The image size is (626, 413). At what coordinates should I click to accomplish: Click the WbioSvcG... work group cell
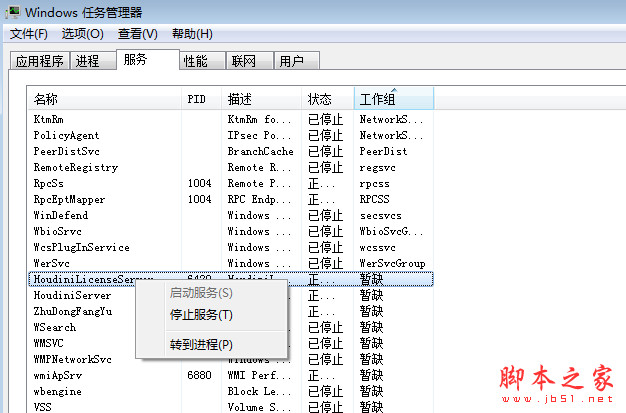(391, 231)
